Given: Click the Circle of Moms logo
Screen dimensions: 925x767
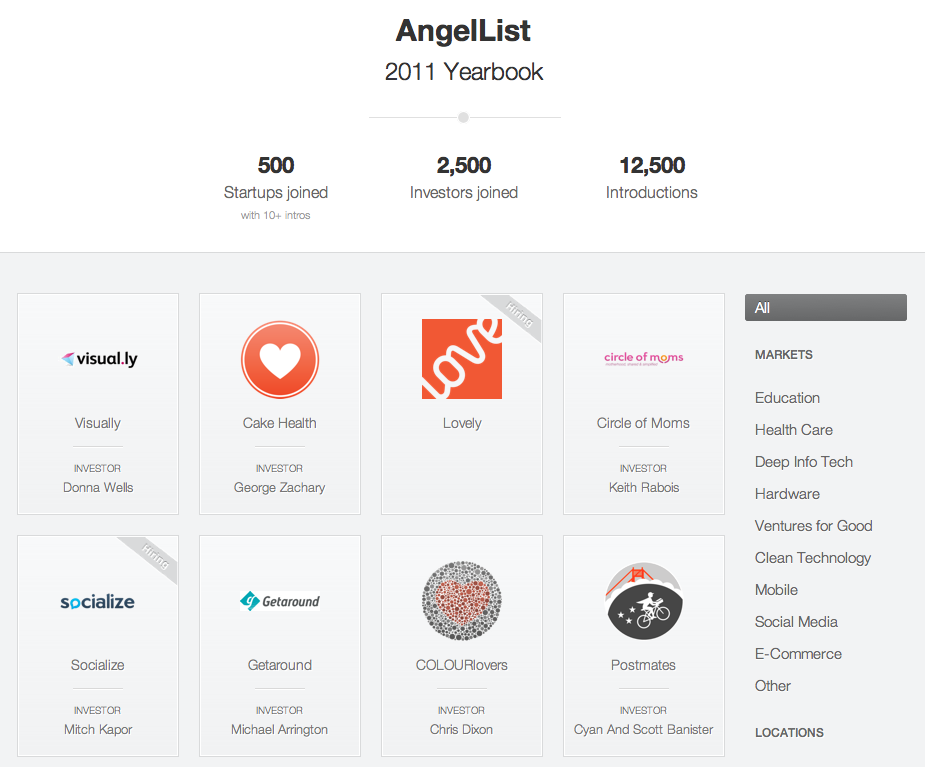Looking at the screenshot, I should click(644, 358).
